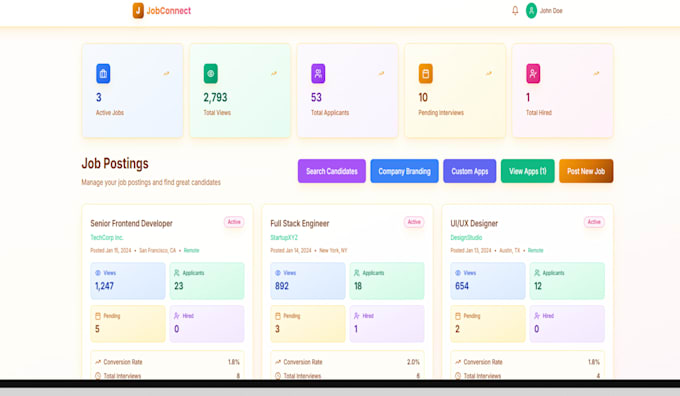Screen dimensions: 680x396
Task: Click the Applicants icon in the Senior Frontend Developer card
Action: coord(177,273)
